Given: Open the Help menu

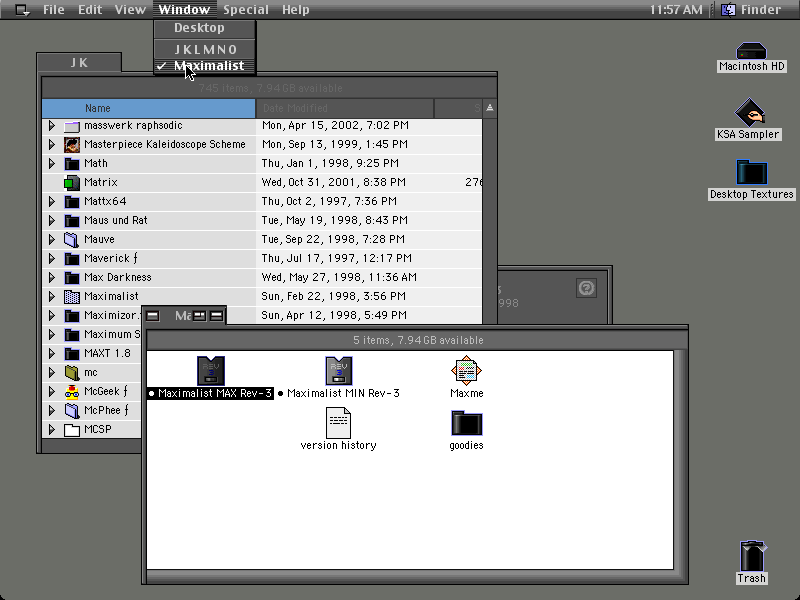Looking at the screenshot, I should [295, 10].
